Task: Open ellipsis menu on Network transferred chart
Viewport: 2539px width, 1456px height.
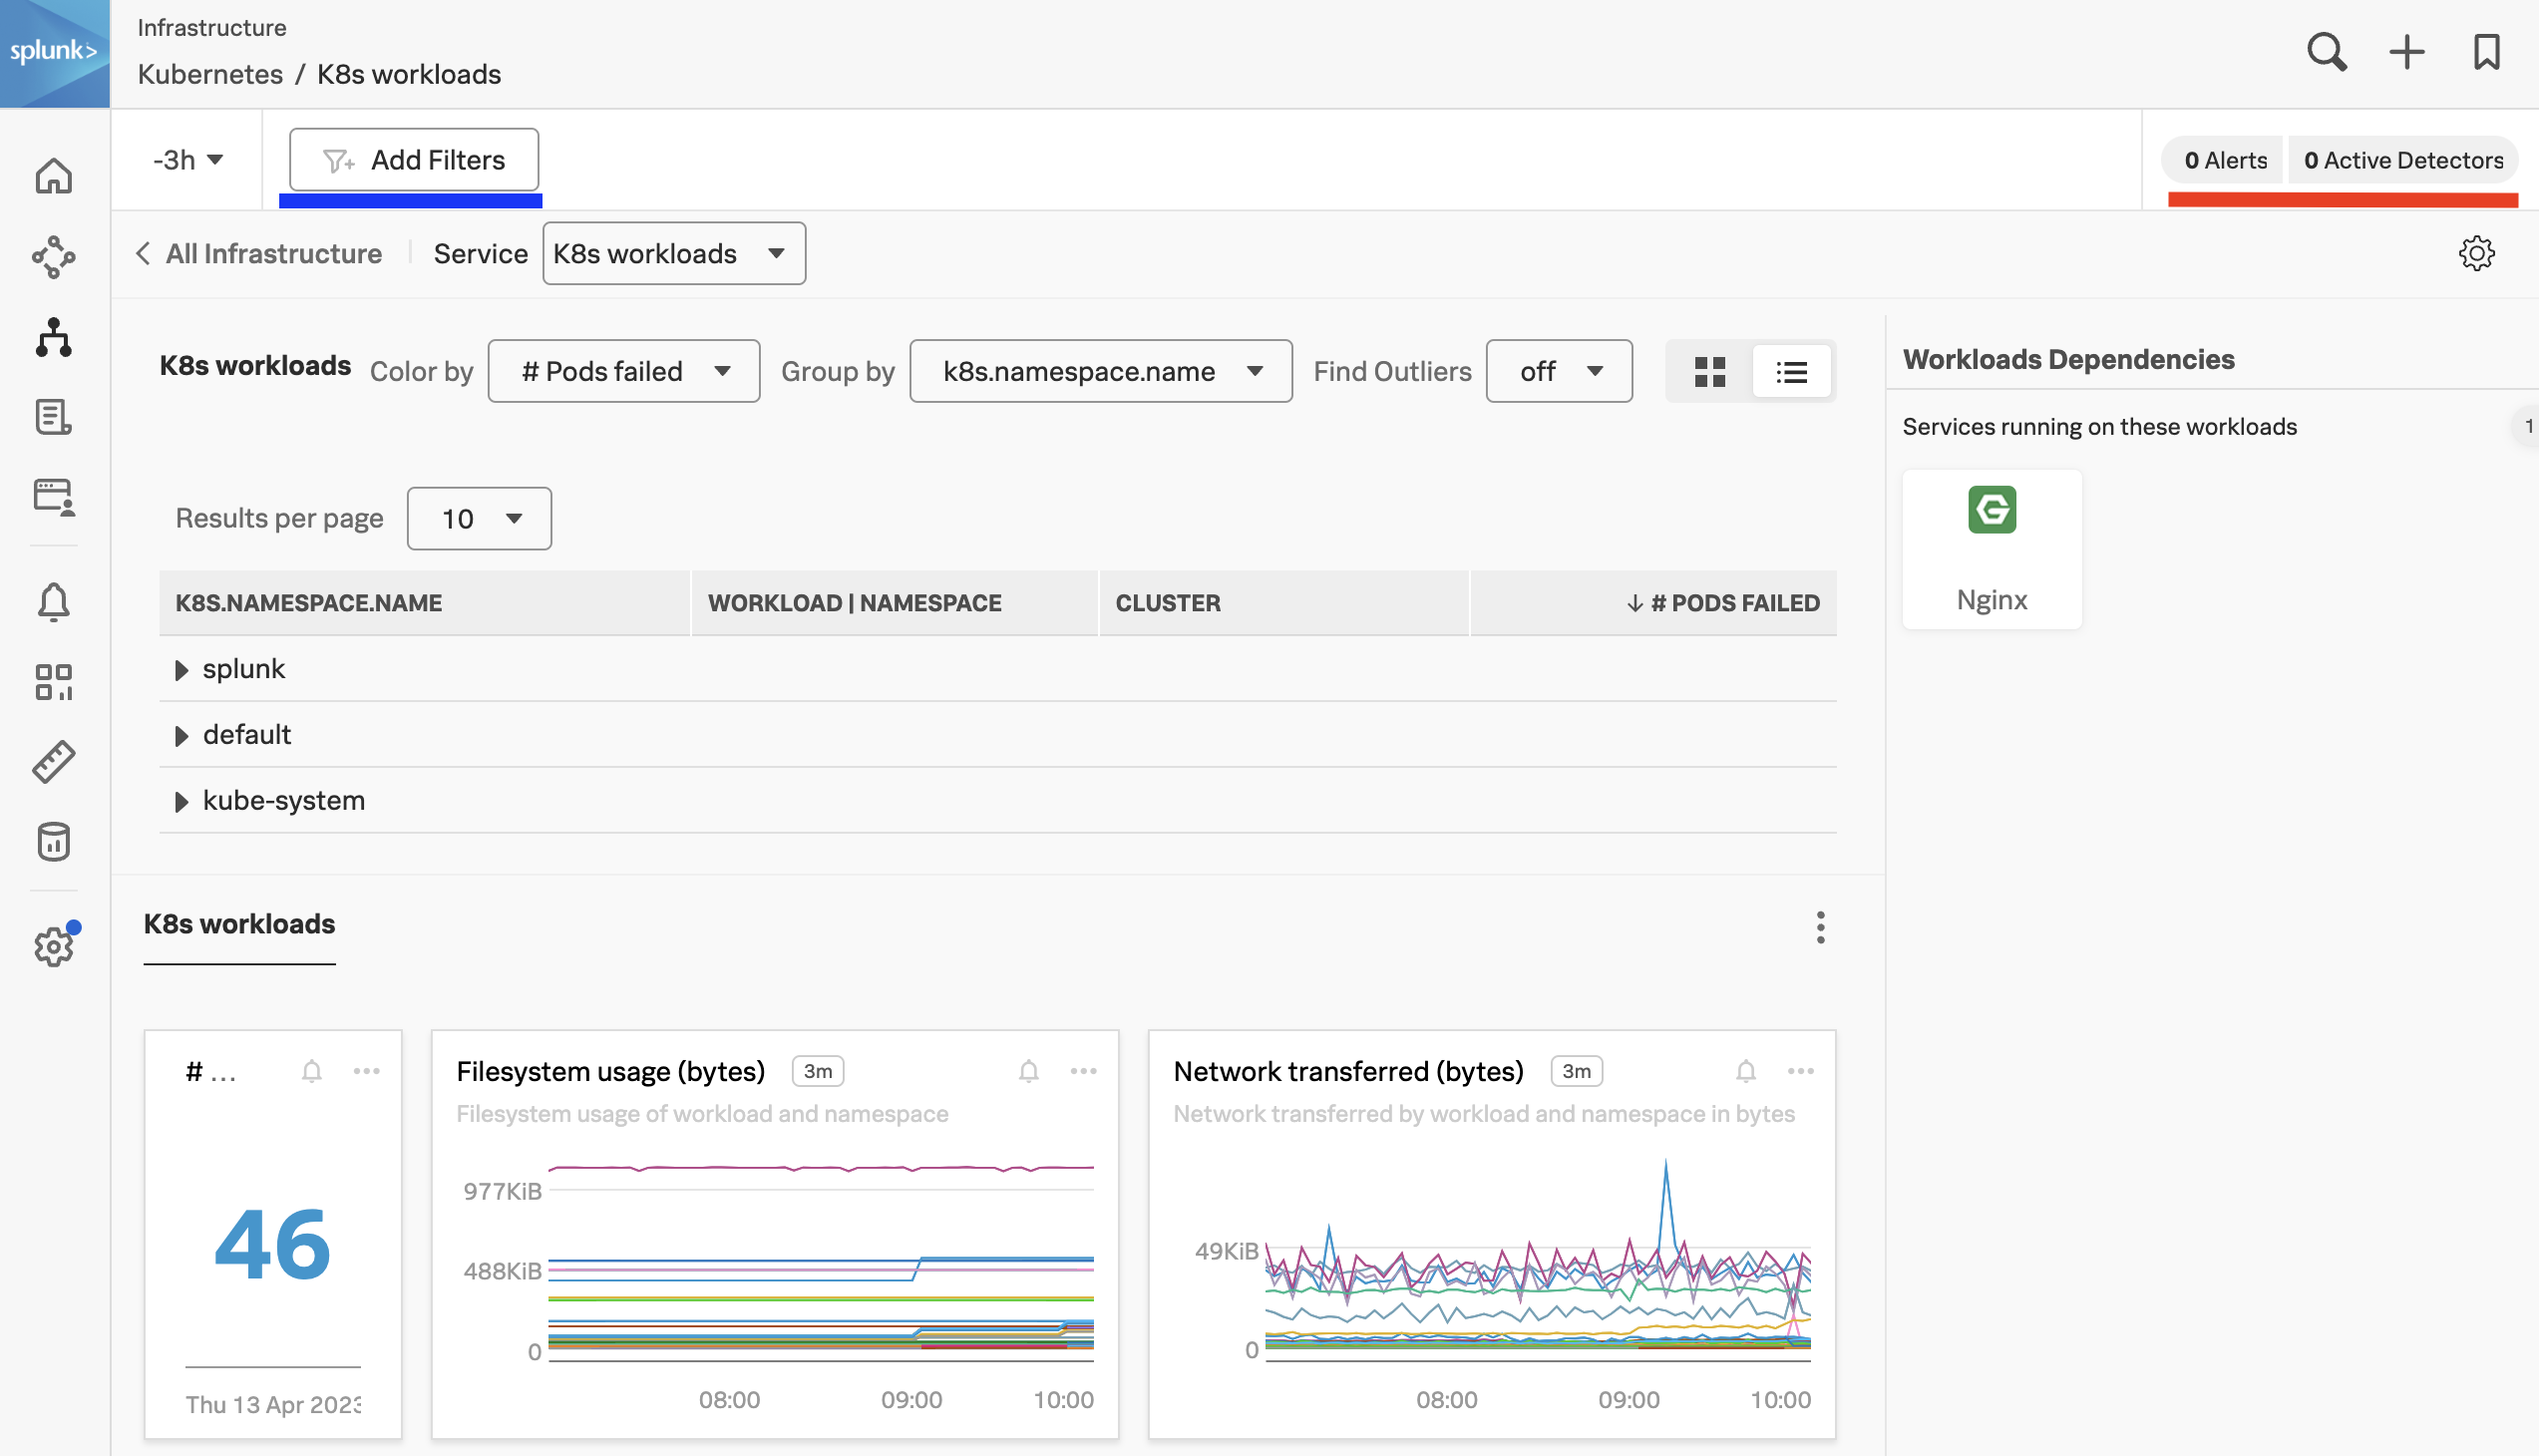Action: 1800,1071
